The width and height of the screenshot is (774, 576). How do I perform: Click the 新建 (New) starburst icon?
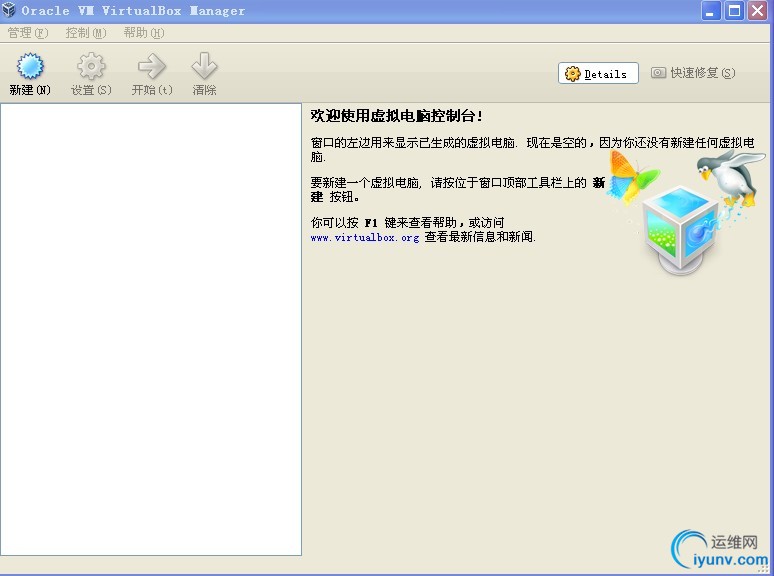30,66
